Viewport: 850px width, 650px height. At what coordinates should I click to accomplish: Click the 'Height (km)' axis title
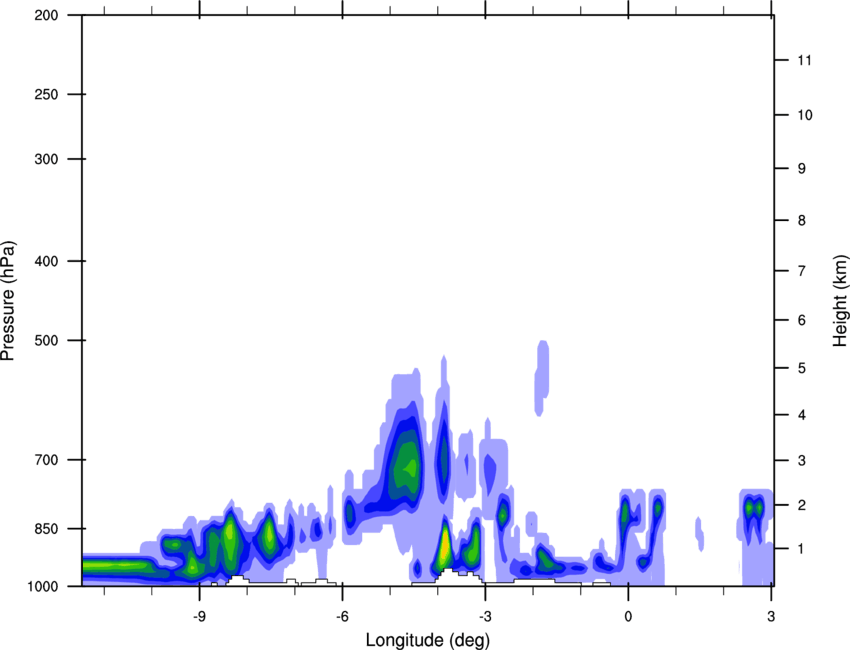click(x=840, y=301)
